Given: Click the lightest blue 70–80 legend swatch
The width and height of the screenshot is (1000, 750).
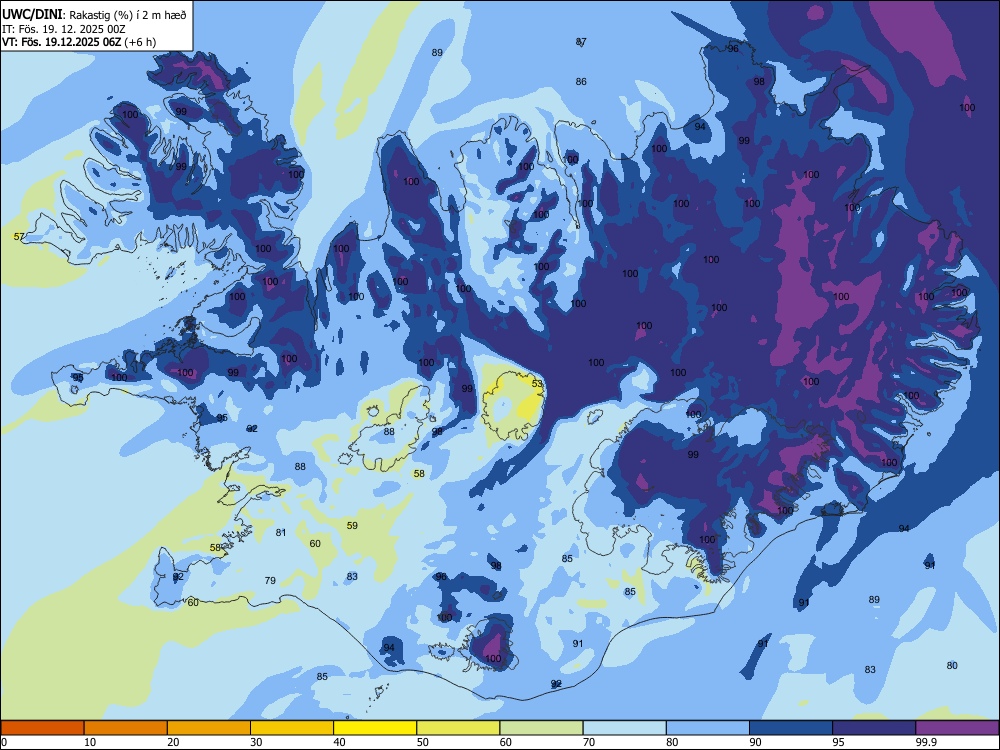Looking at the screenshot, I should tap(624, 728).
